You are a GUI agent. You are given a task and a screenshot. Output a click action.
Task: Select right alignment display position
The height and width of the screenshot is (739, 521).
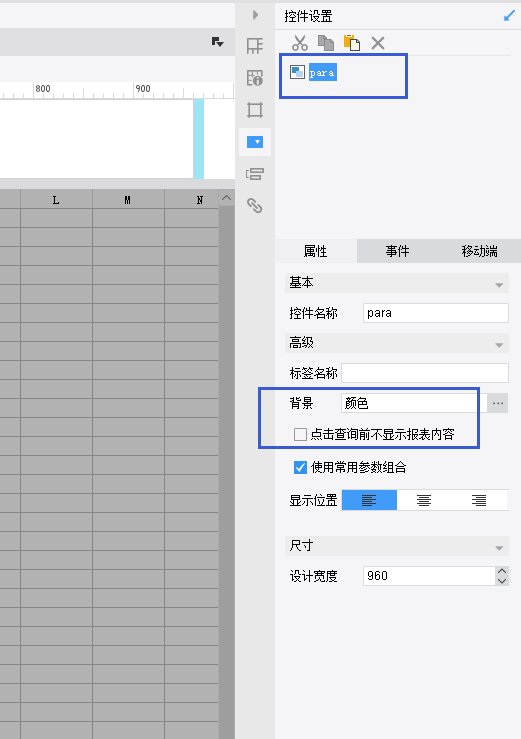pyautogui.click(x=480, y=500)
